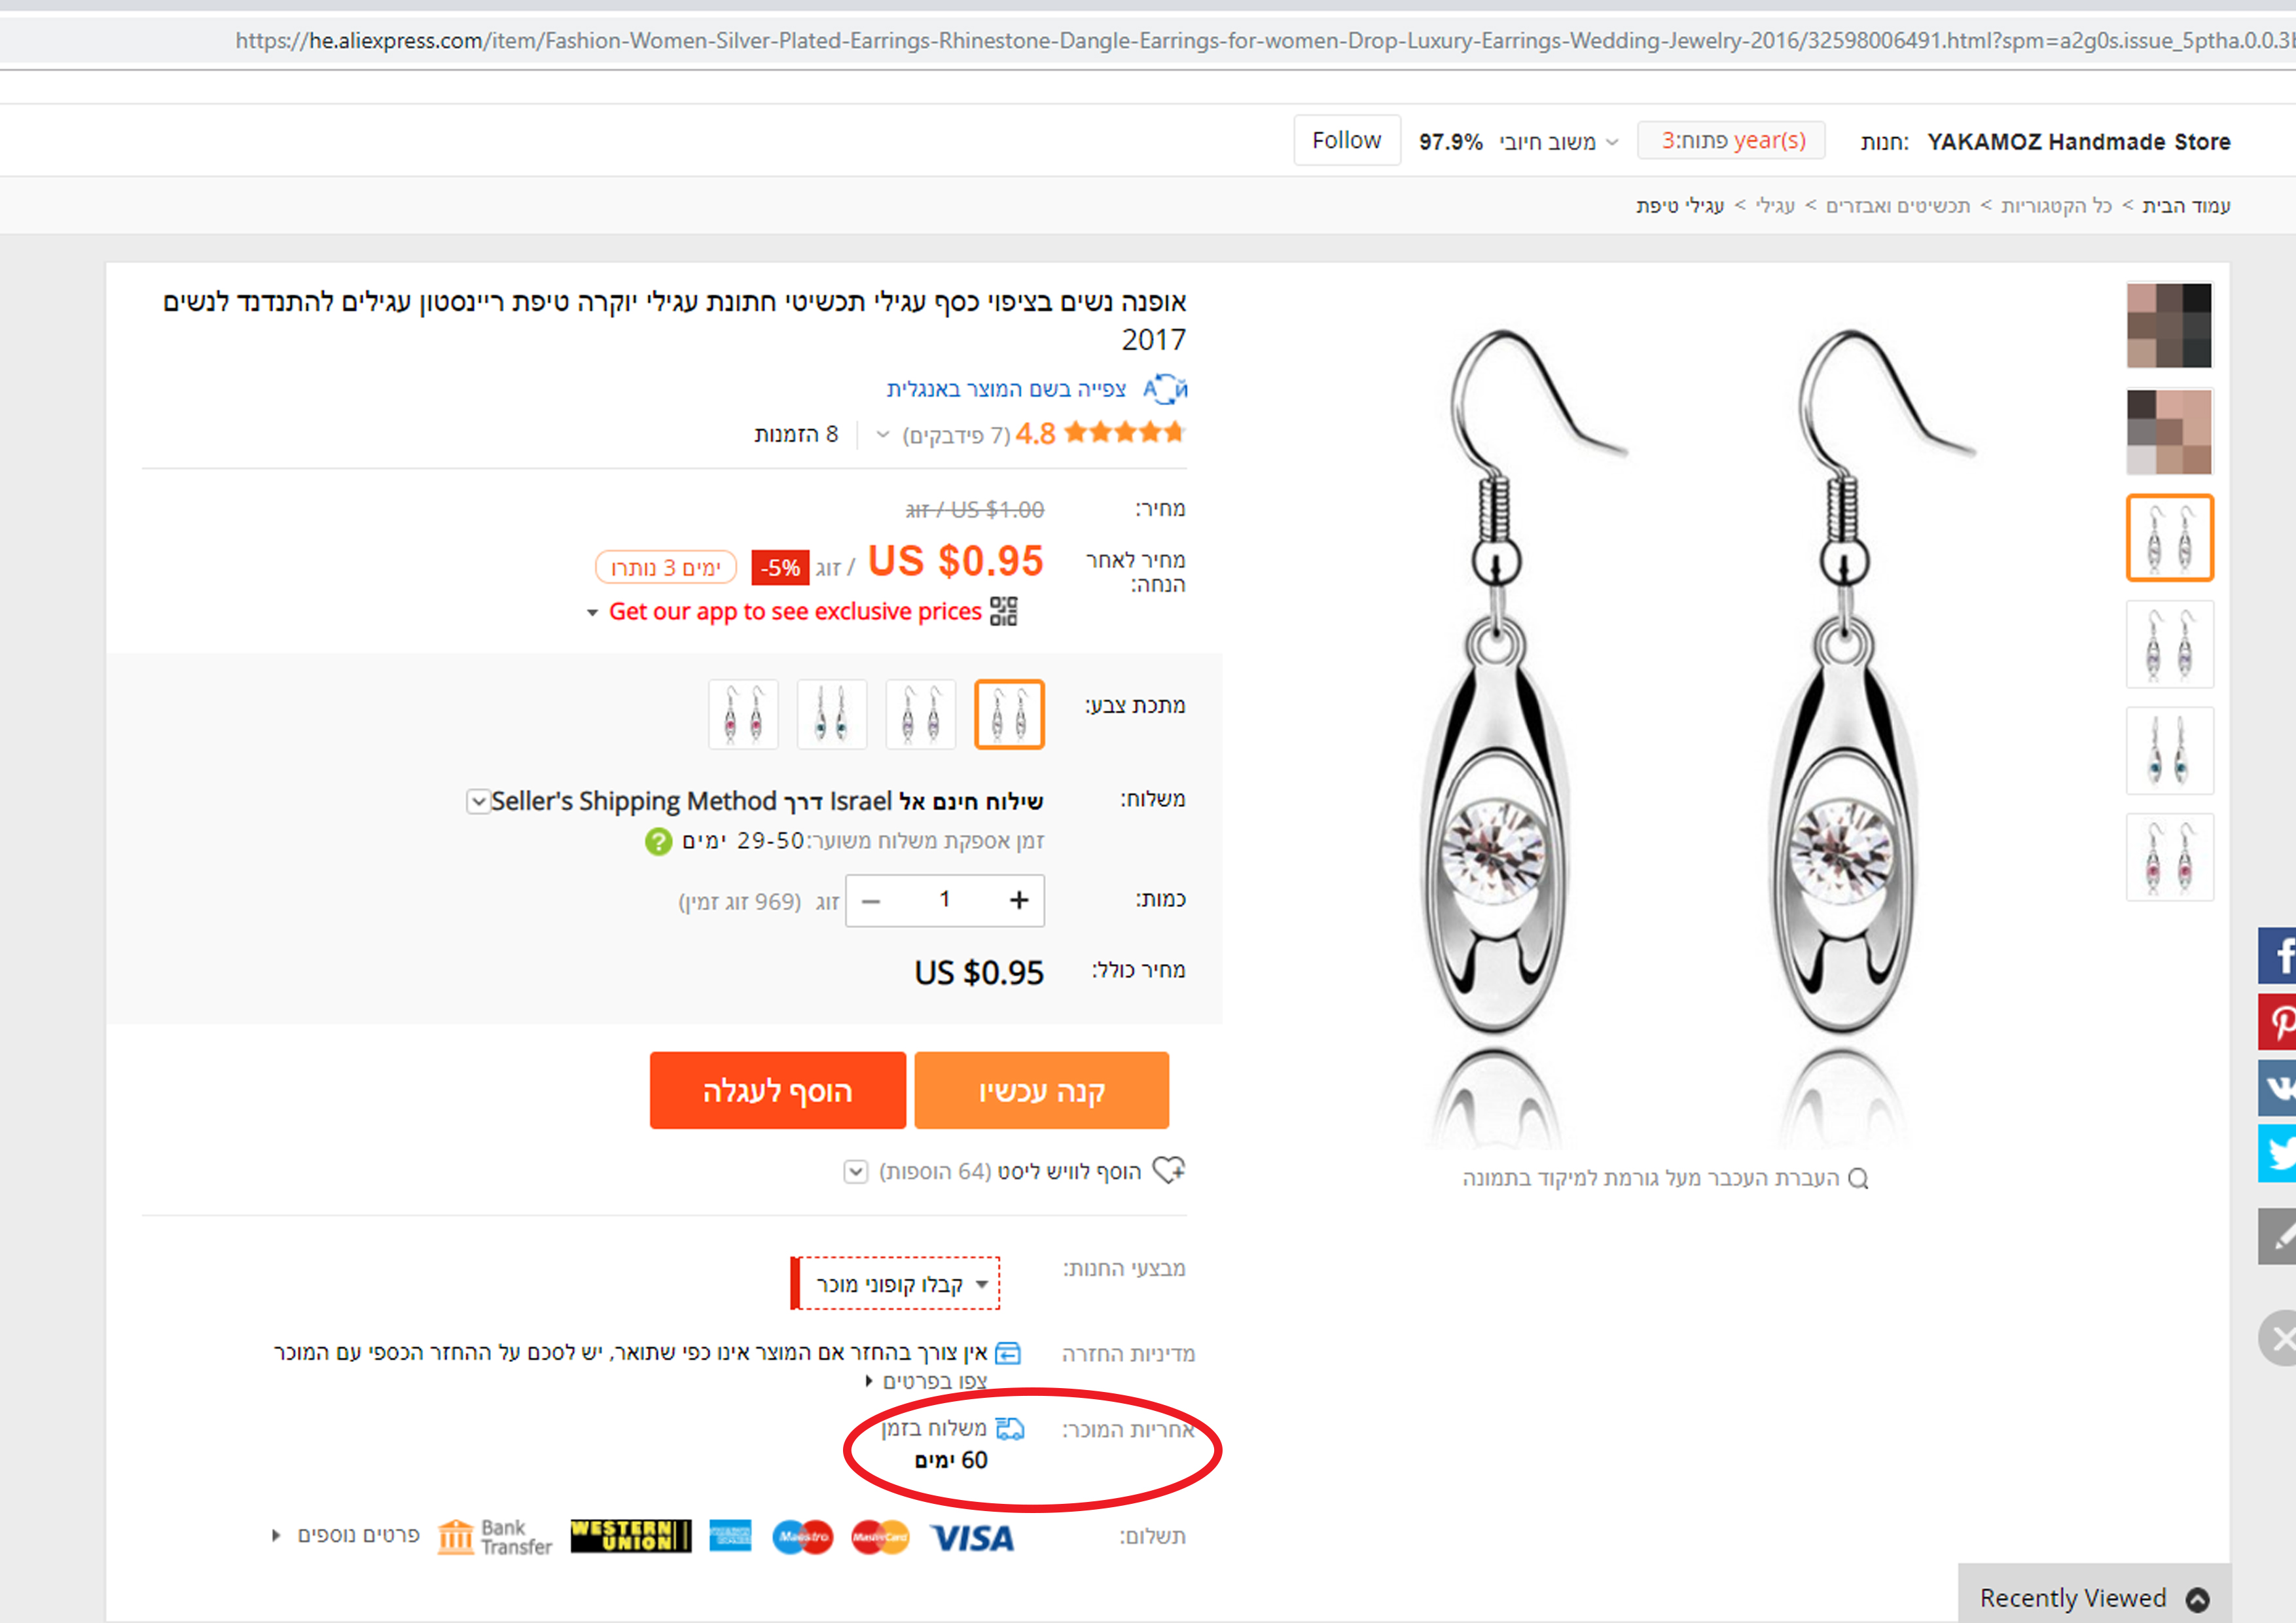Viewport: 2296px width, 1623px height.
Task: Open the Seller's Shipping Method dropdown
Action: click(478, 801)
